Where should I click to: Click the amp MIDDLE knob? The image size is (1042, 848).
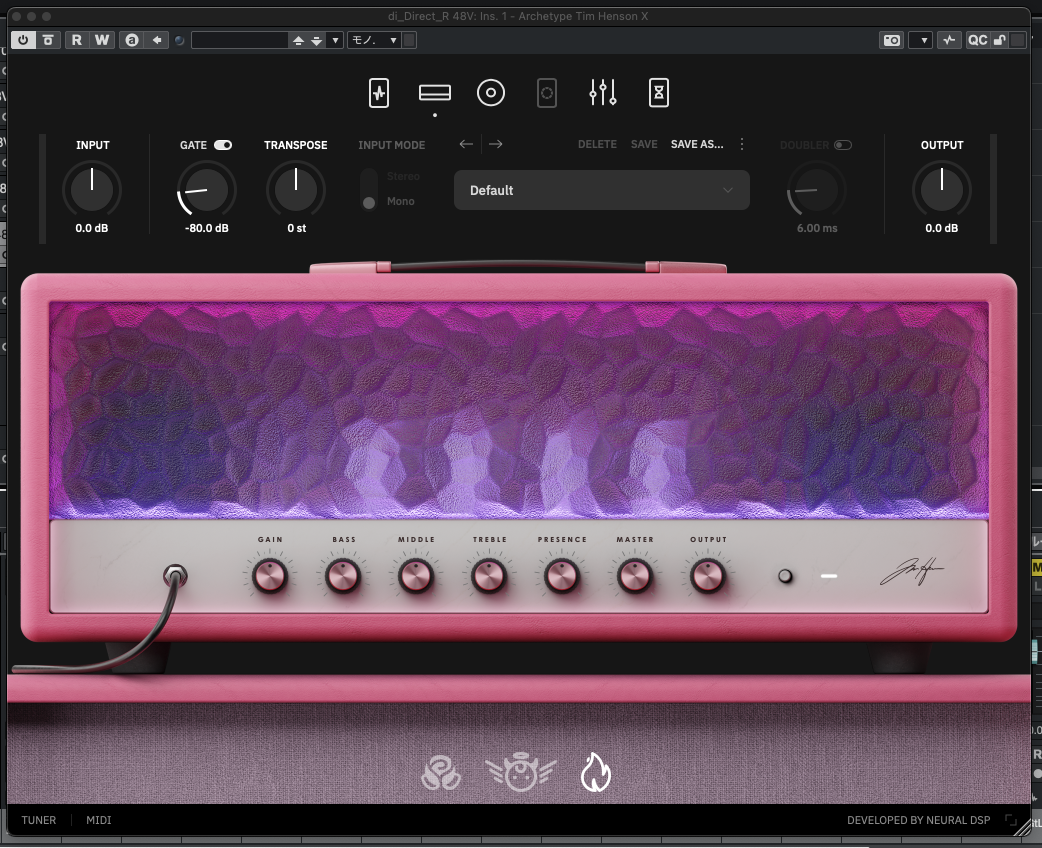416,576
